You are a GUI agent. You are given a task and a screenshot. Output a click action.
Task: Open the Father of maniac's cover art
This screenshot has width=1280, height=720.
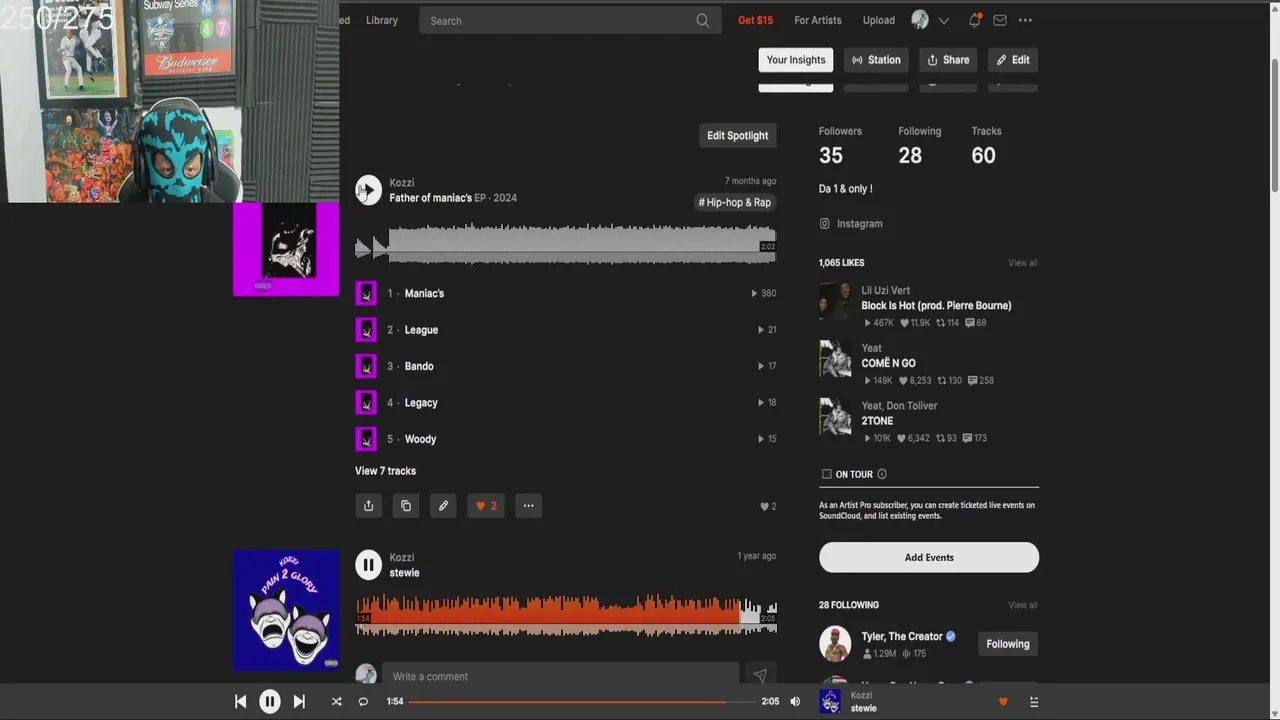coord(286,249)
